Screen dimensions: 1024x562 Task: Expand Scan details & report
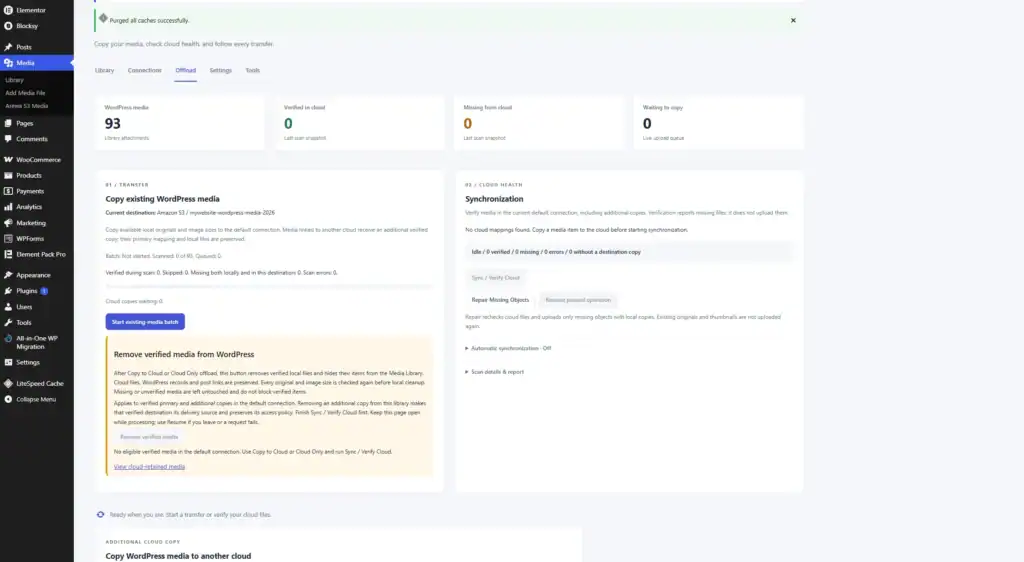pos(494,371)
